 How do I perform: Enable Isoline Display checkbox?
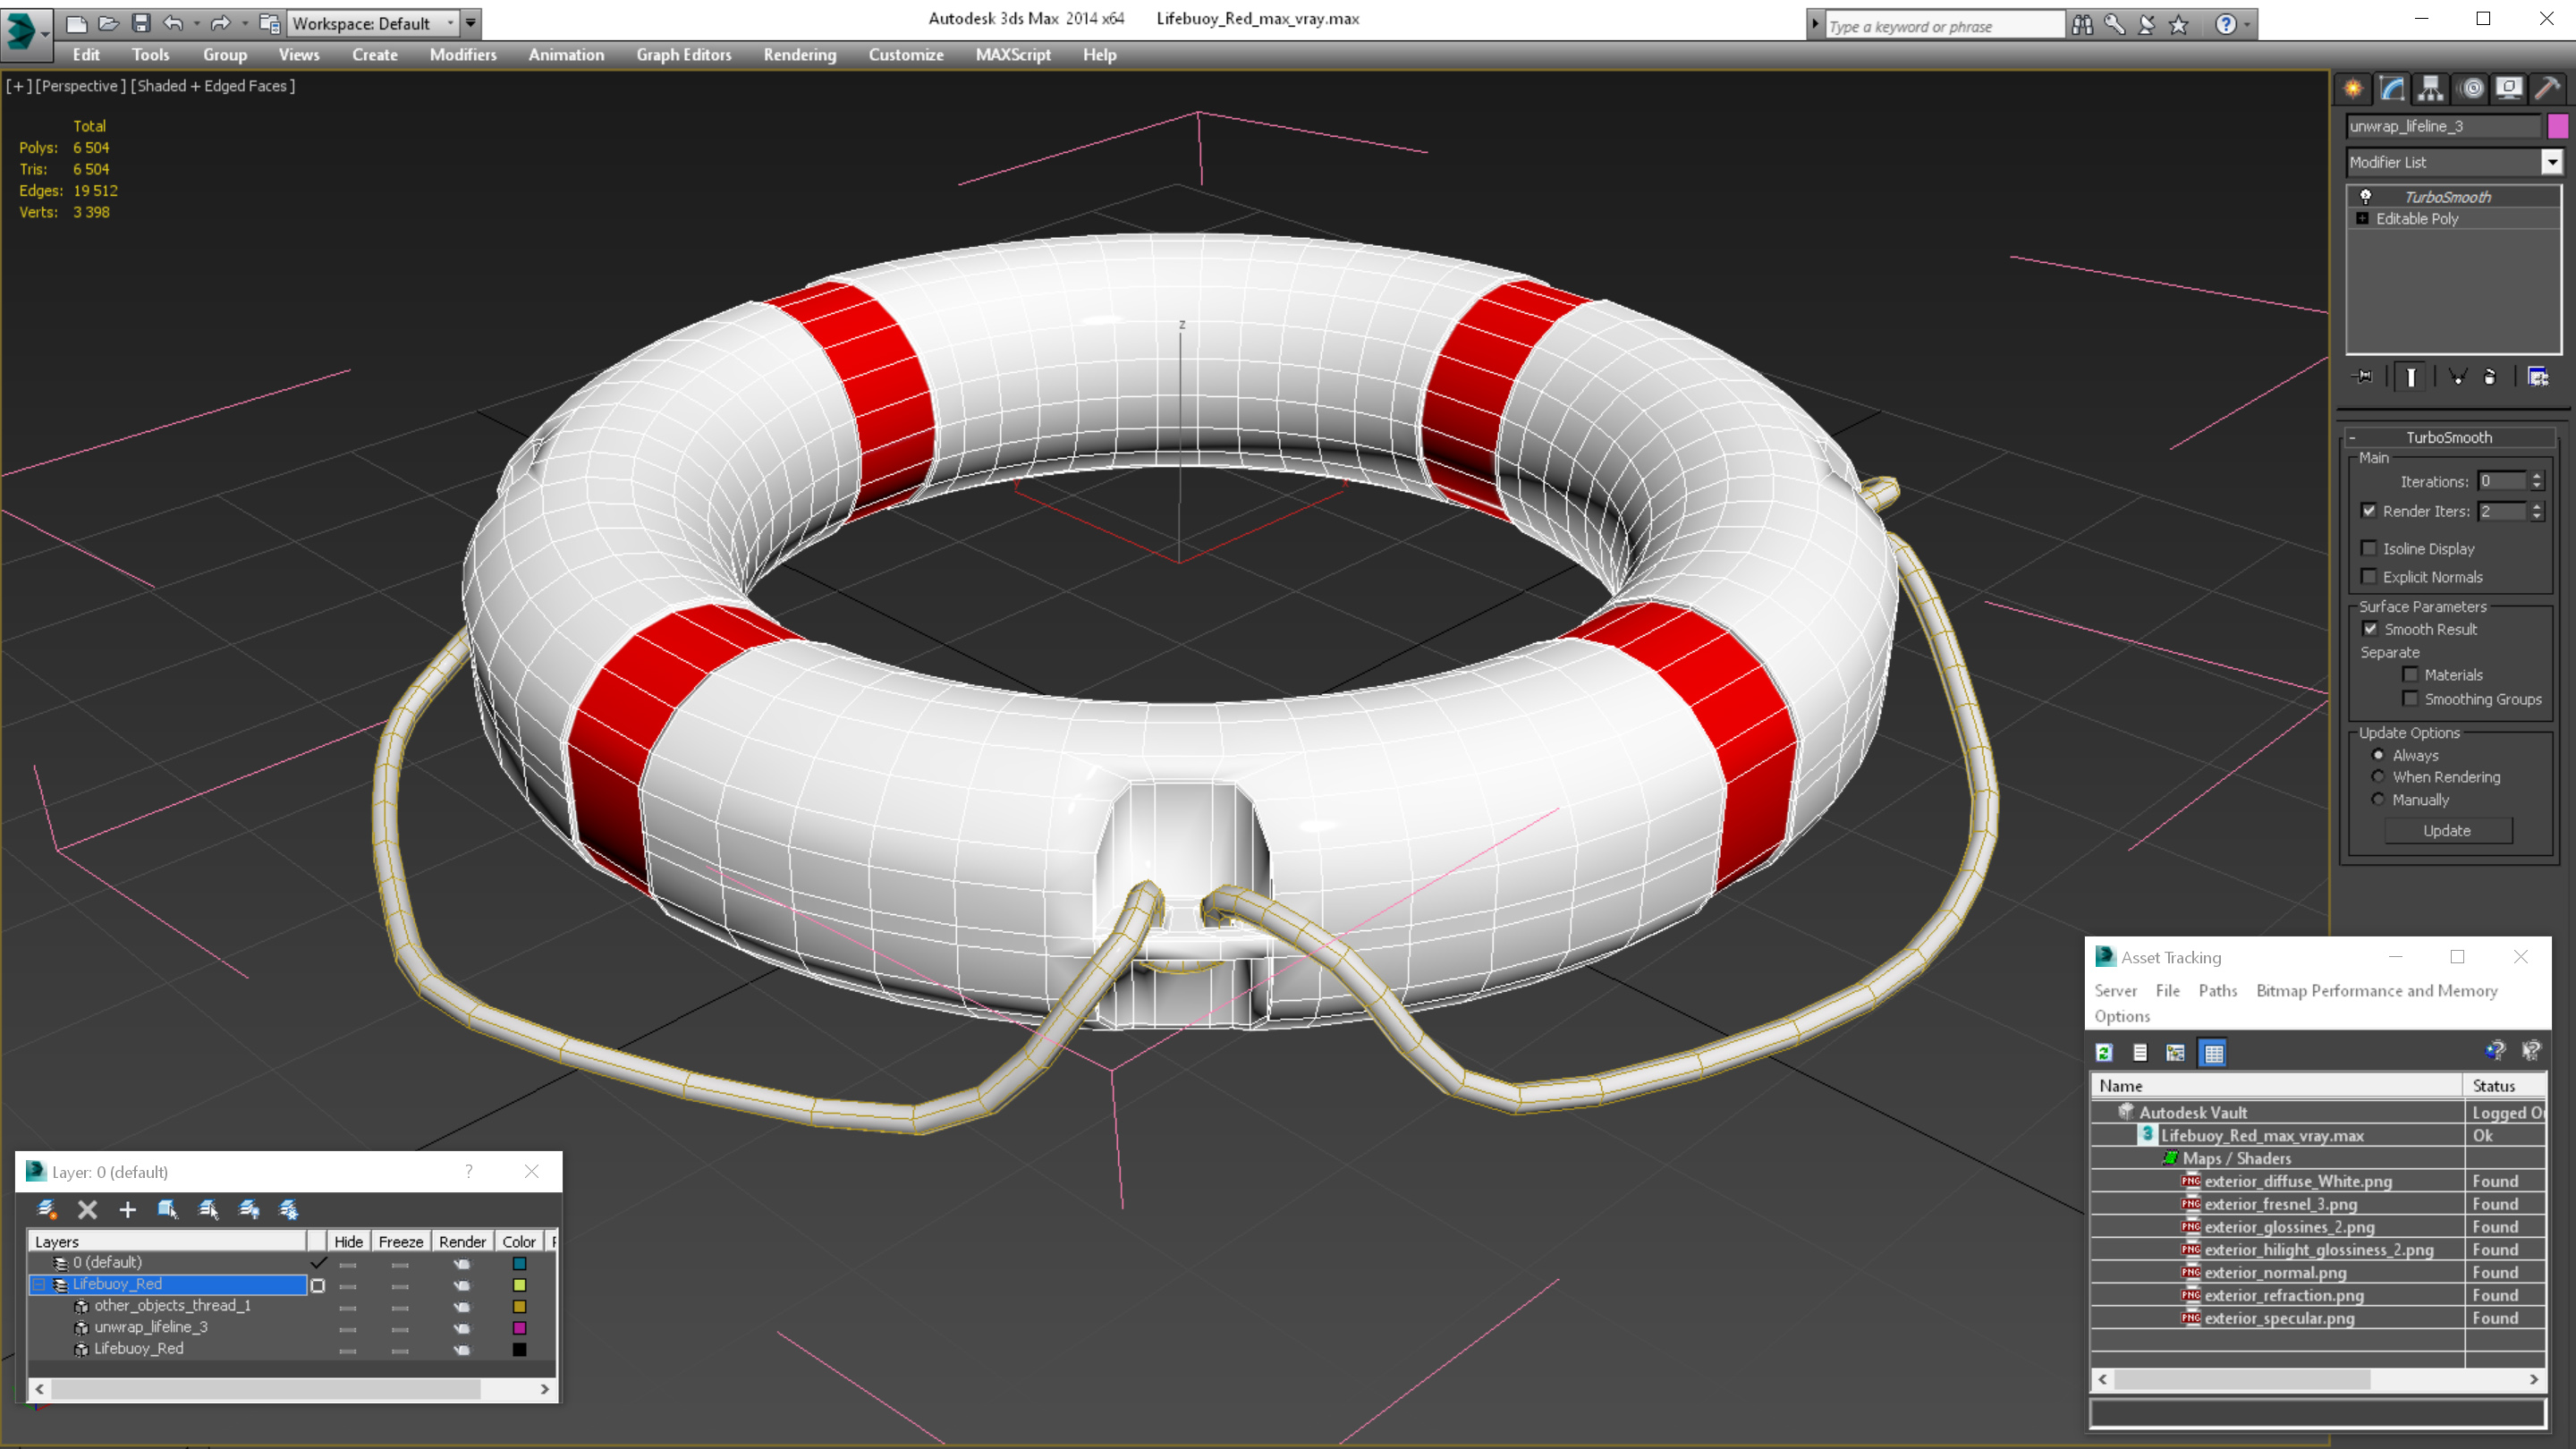[2368, 548]
